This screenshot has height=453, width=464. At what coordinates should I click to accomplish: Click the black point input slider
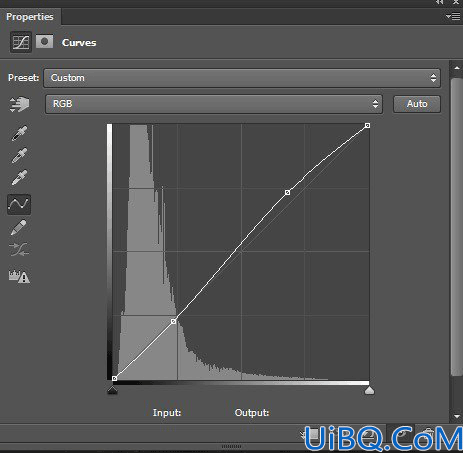112,390
